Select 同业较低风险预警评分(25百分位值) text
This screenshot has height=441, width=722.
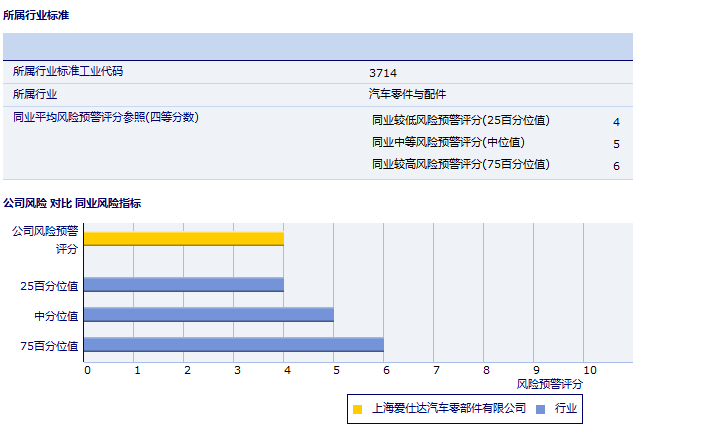[461, 121]
